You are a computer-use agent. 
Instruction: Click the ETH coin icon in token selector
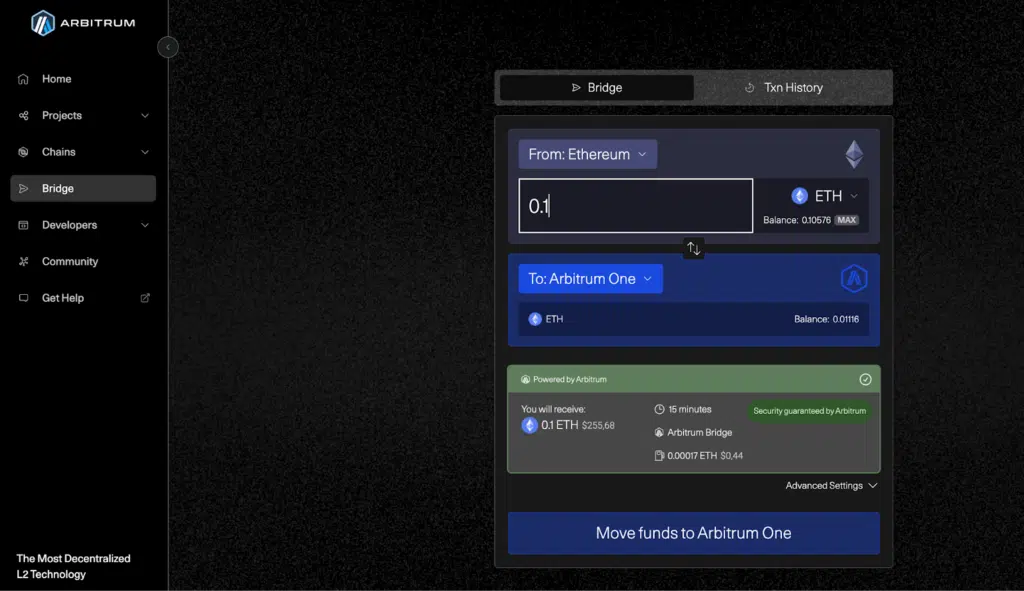[799, 196]
